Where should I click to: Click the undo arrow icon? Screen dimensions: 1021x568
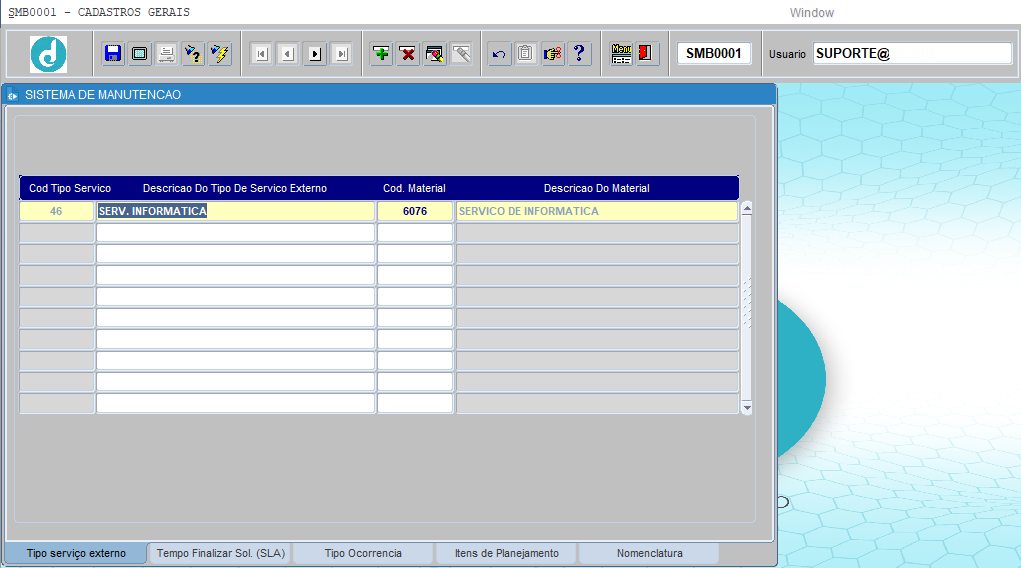(499, 54)
